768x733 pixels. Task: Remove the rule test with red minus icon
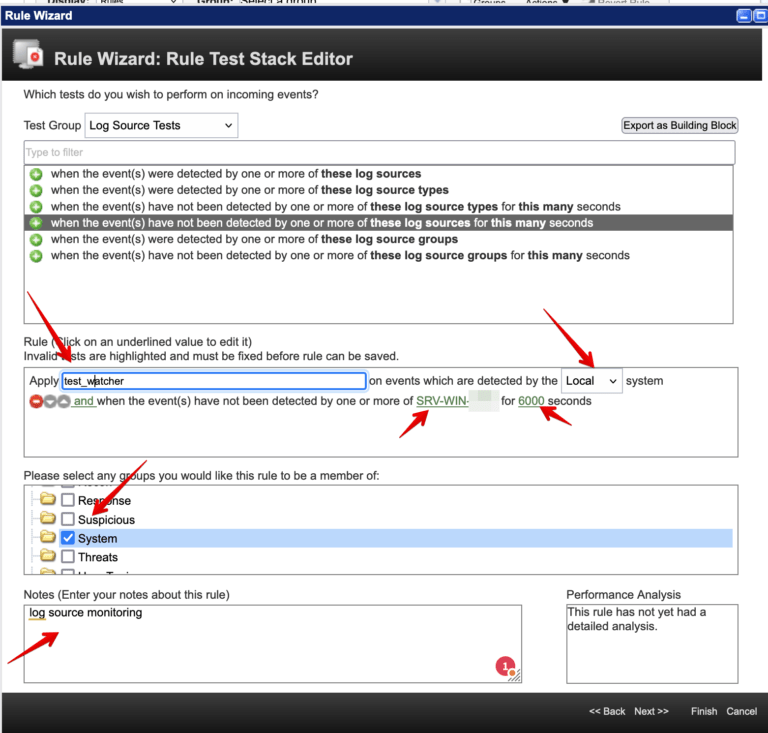[36, 402]
